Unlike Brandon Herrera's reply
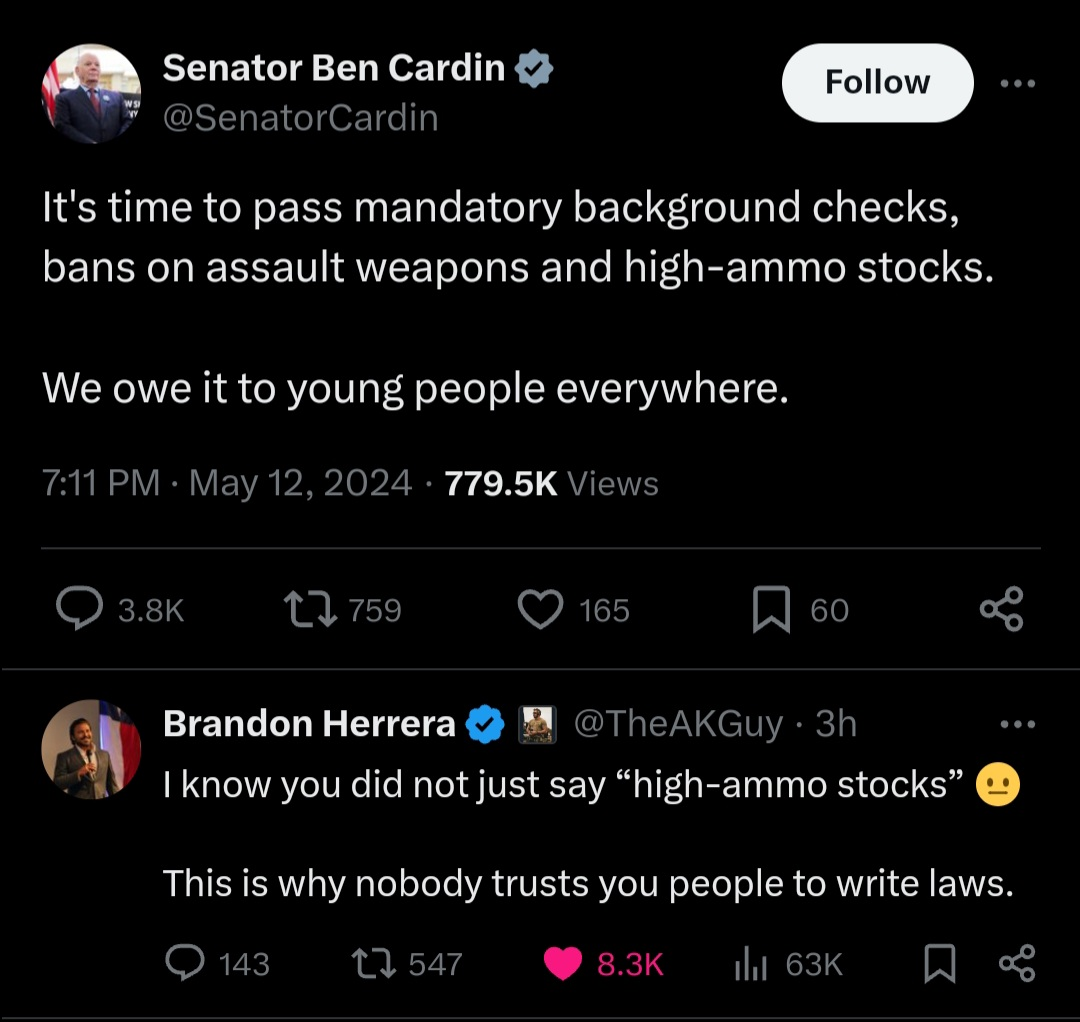This screenshot has height=1022, width=1080. pos(562,963)
